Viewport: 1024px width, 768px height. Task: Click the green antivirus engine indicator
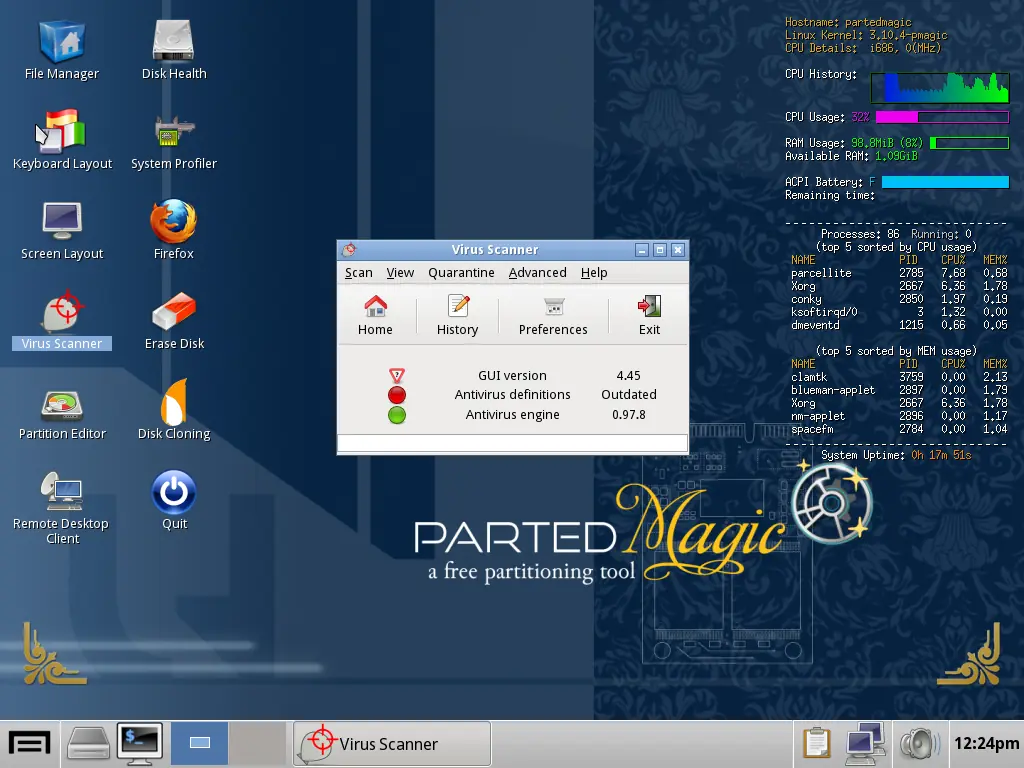point(396,415)
